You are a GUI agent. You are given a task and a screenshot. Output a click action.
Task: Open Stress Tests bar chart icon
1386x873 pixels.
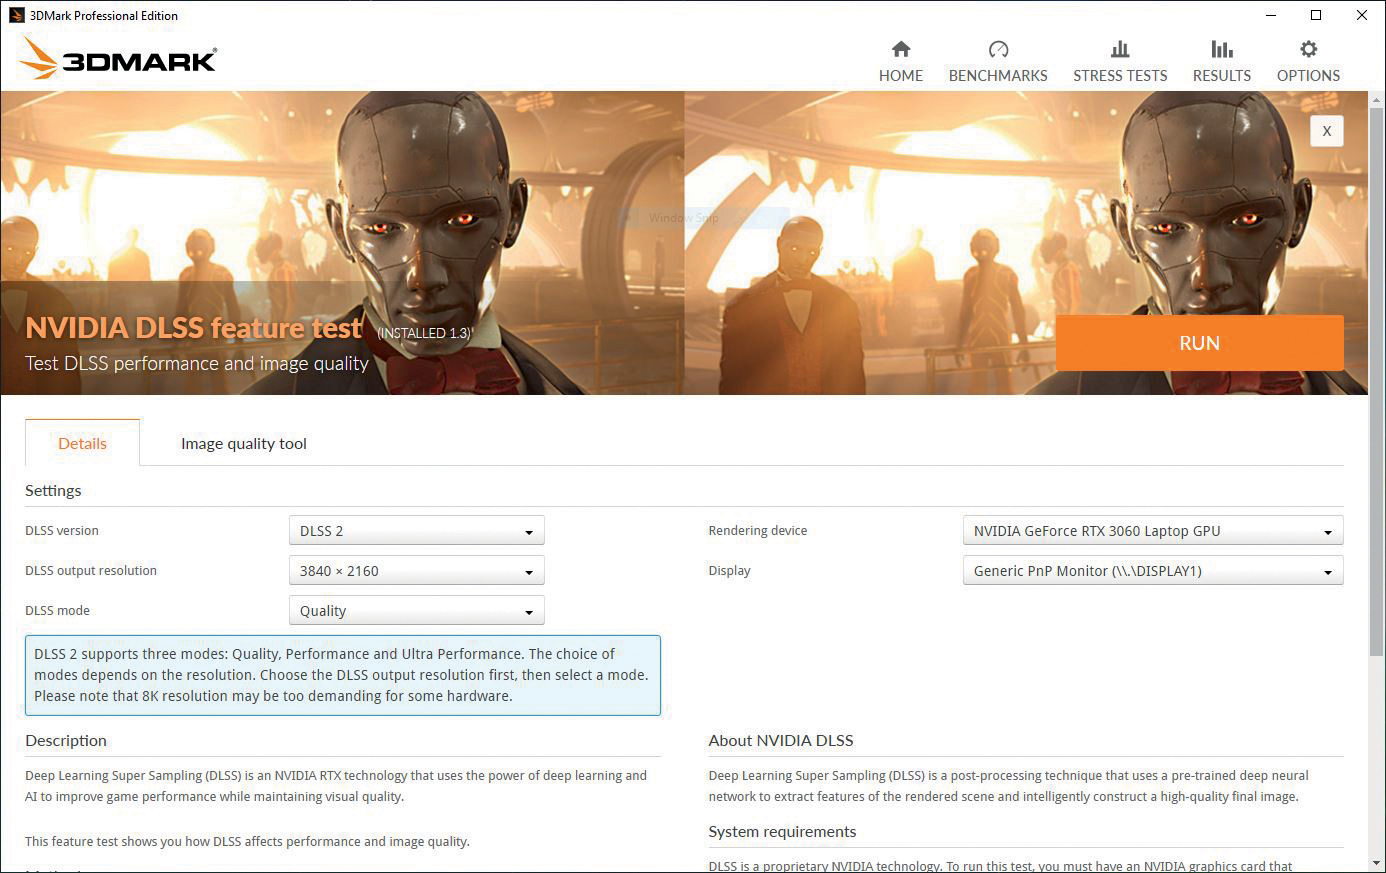pos(1120,49)
